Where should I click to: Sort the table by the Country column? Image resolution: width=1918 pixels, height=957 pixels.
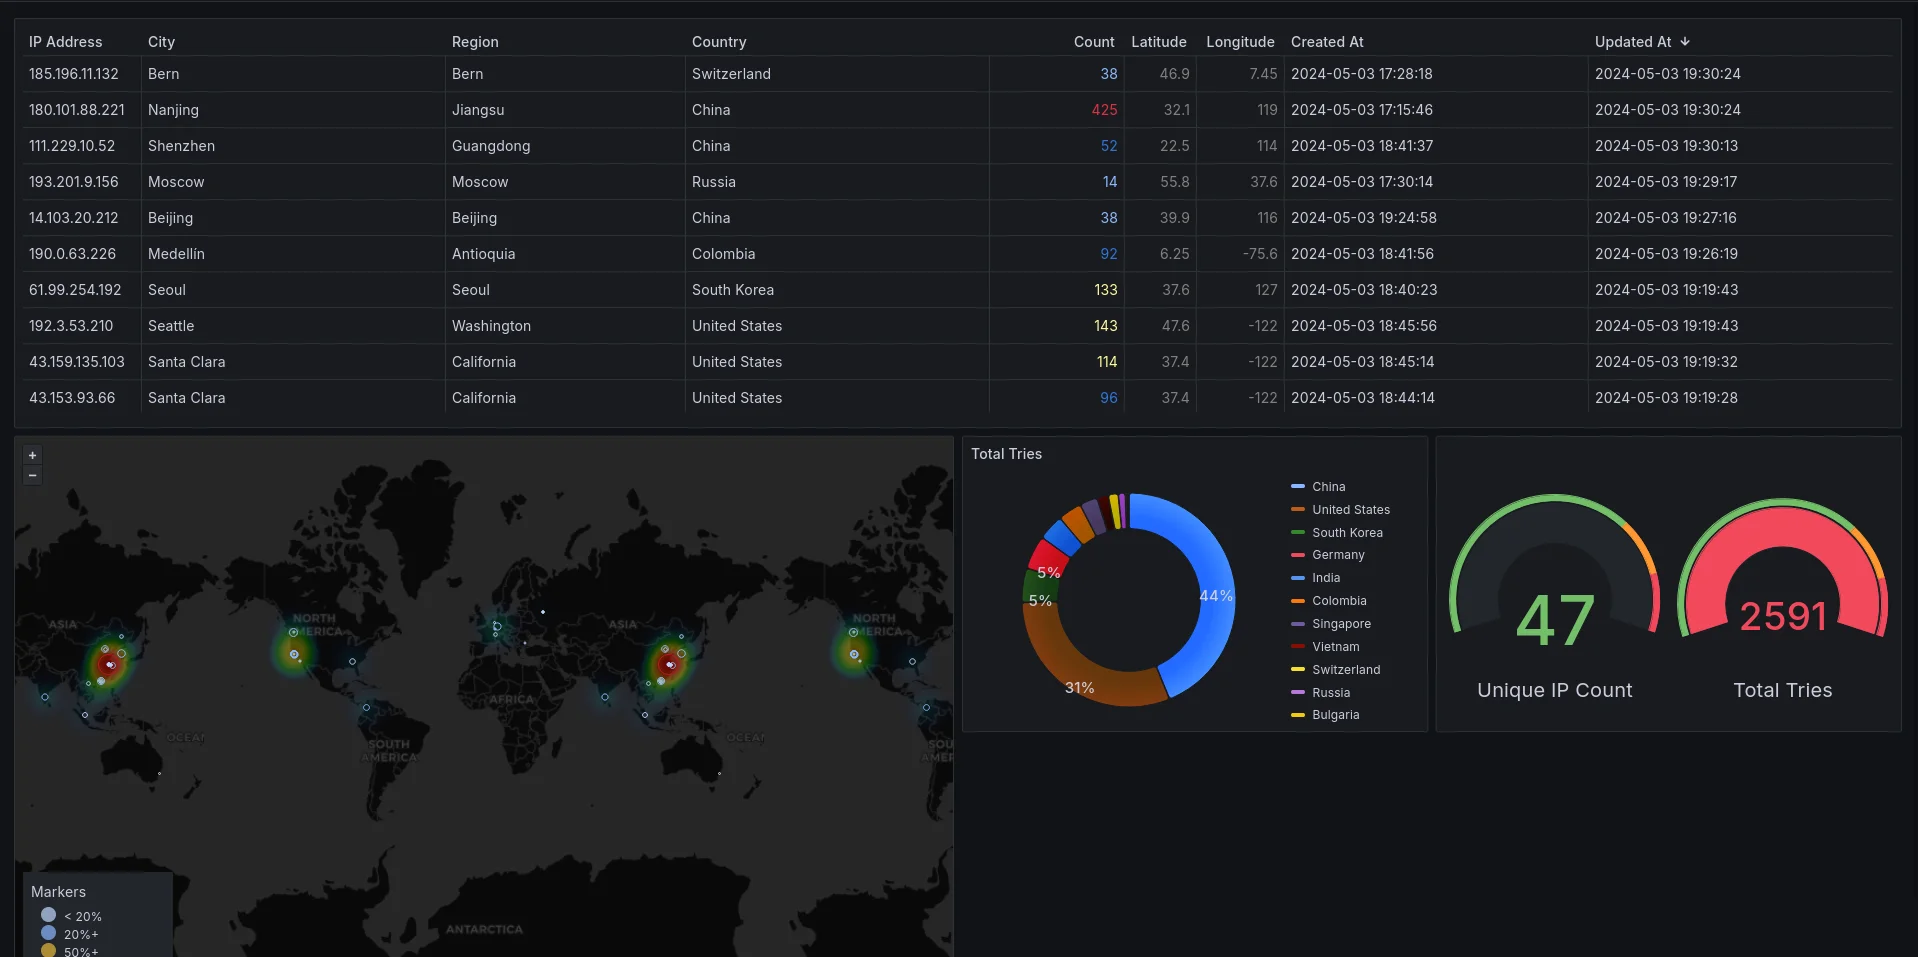coord(719,41)
